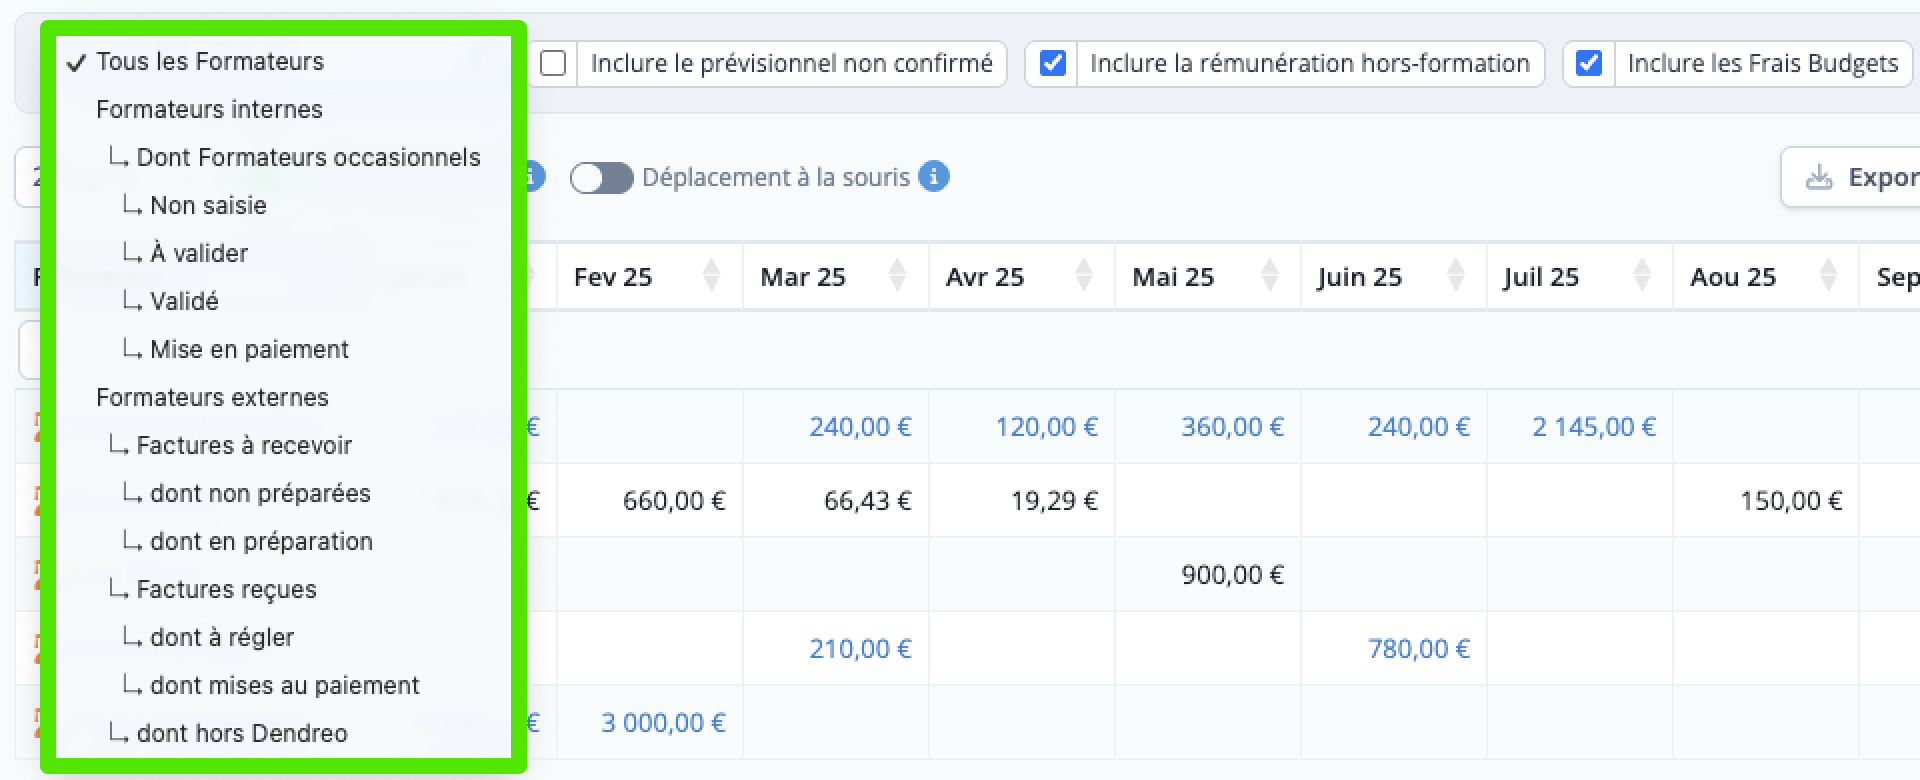Click the Aou 25 column header text
1920x780 pixels.
(x=1733, y=277)
